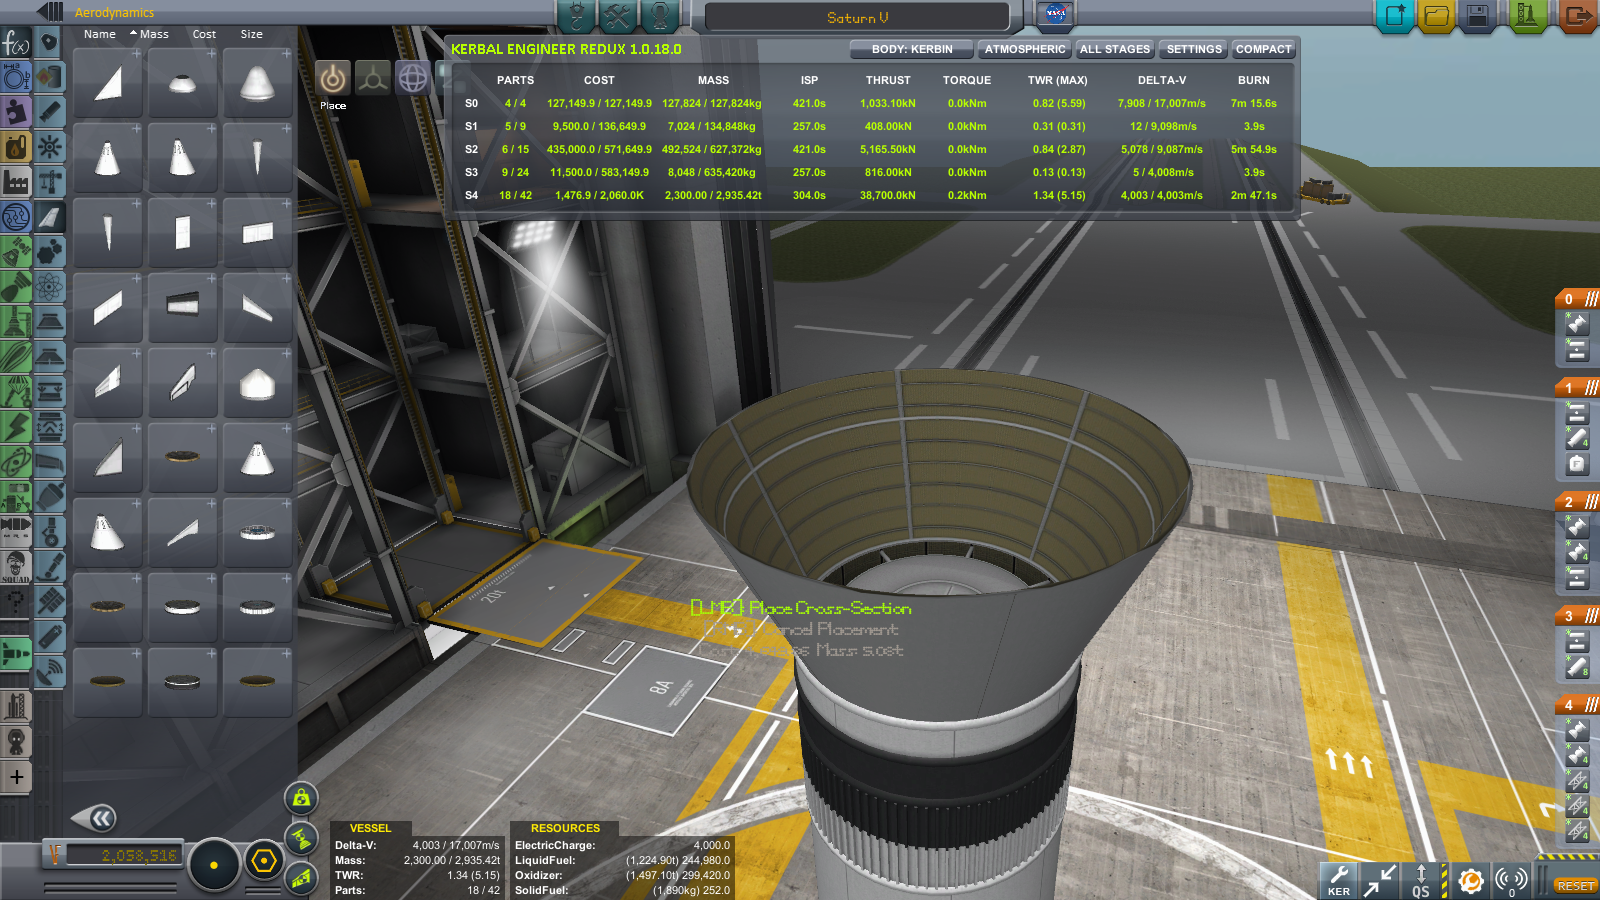Launch the vessel to the pad
Image resolution: width=1600 pixels, height=900 pixels.
click(1527, 16)
